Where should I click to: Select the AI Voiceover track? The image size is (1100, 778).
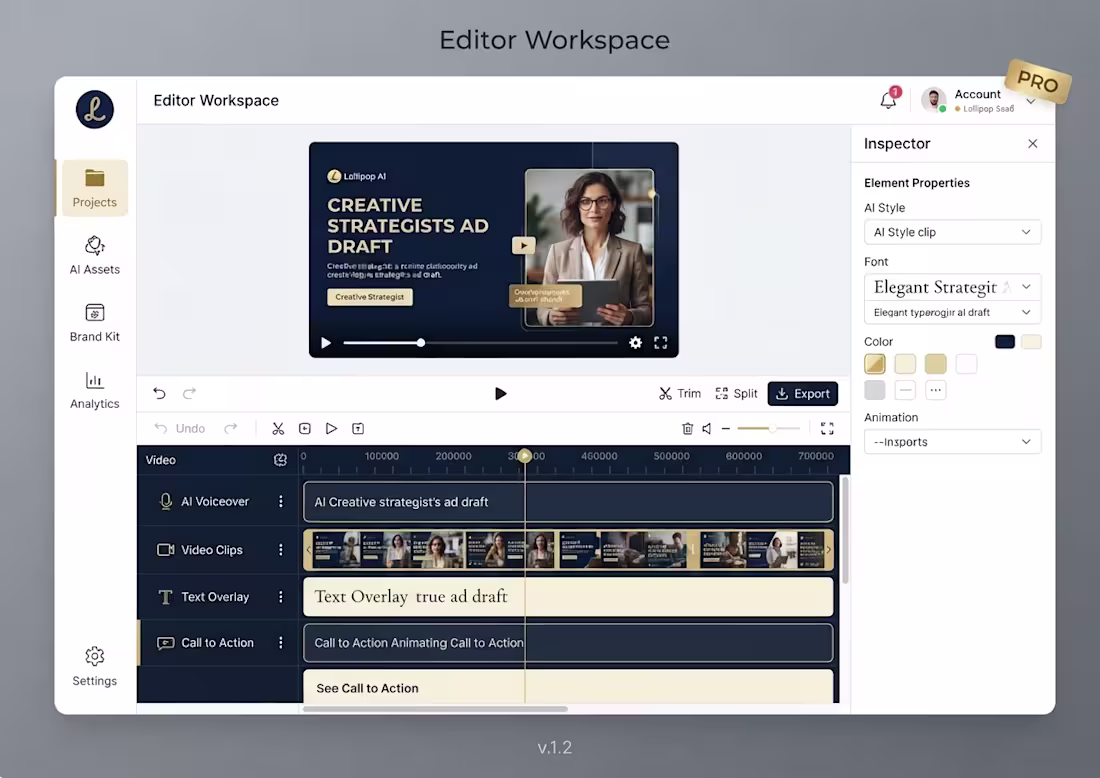(218, 502)
